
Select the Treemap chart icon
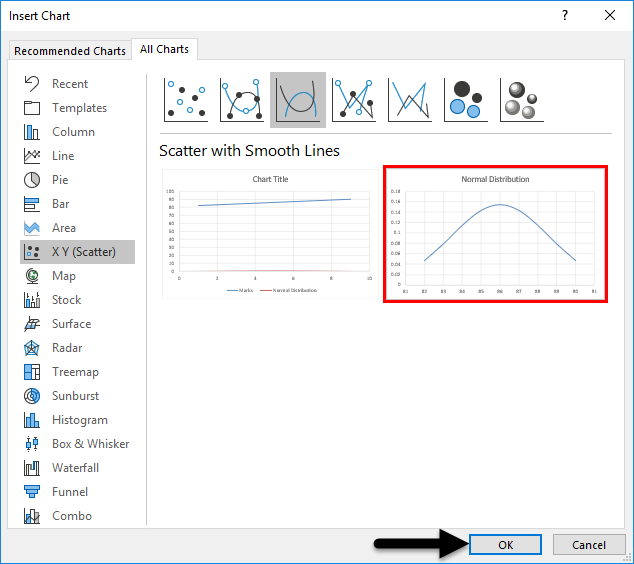[x=32, y=372]
